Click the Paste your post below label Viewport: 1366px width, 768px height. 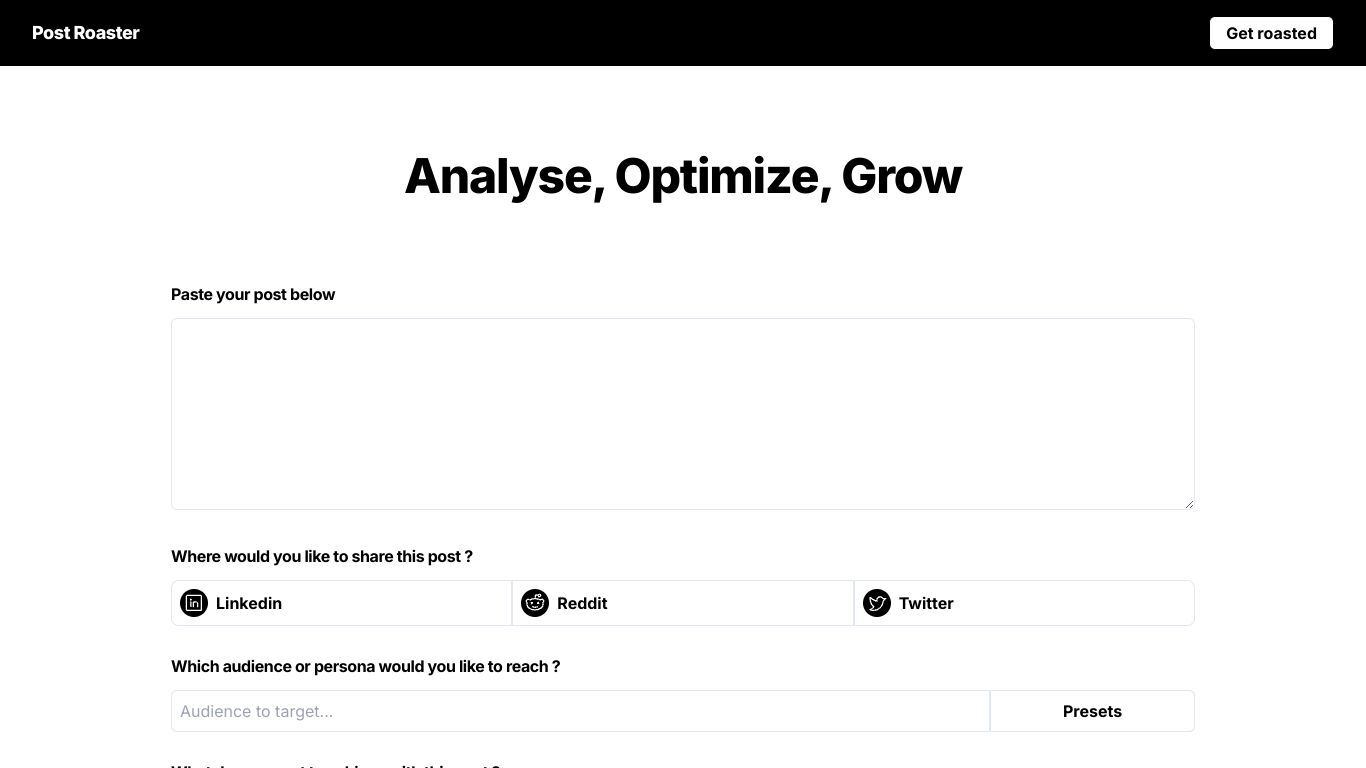pos(253,294)
